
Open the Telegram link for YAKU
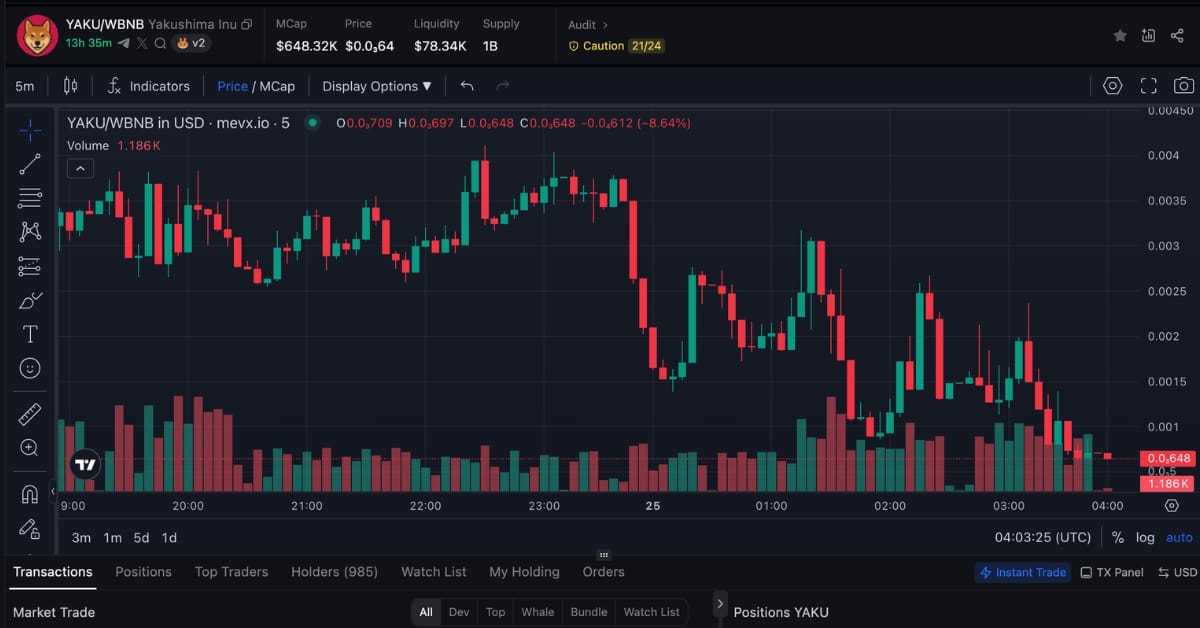(x=124, y=43)
